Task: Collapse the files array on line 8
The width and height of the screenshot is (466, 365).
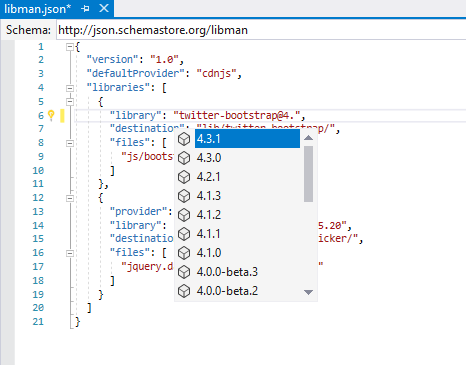Action: [x=70, y=143]
